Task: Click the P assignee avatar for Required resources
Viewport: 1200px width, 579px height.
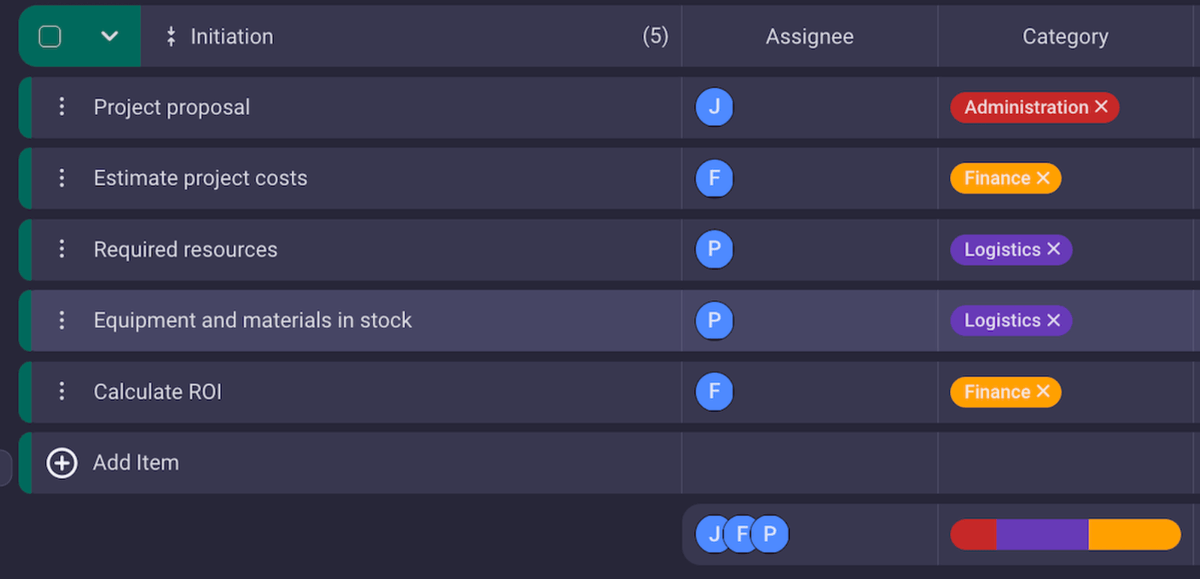Action: coord(714,249)
